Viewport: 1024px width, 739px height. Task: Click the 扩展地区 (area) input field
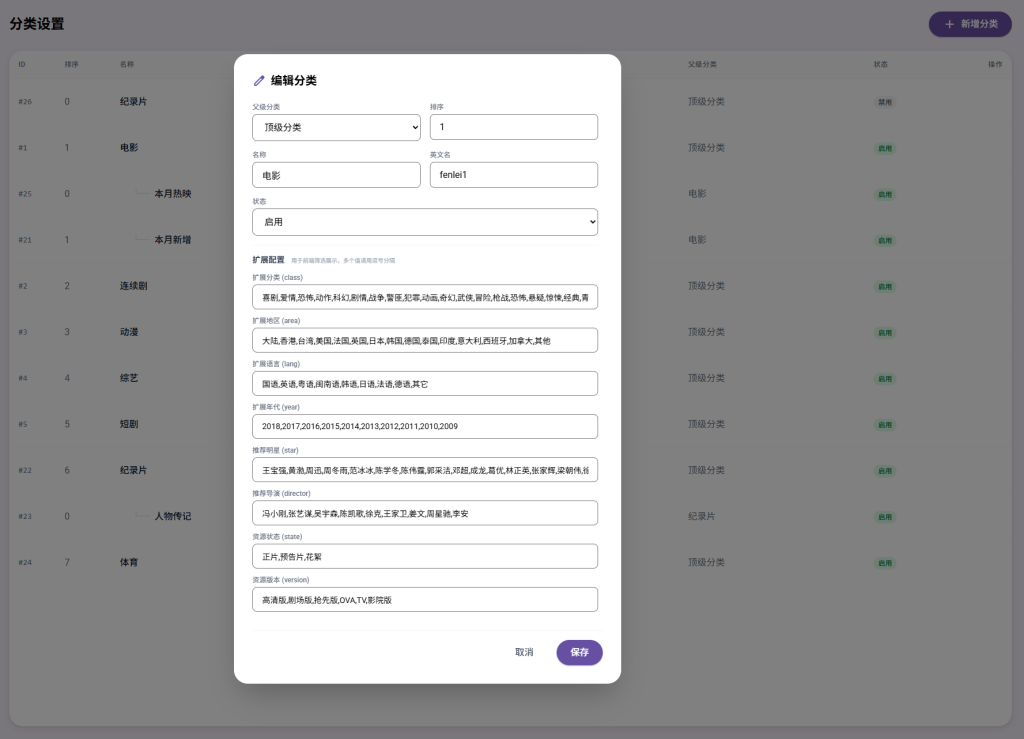pyautogui.click(x=425, y=340)
